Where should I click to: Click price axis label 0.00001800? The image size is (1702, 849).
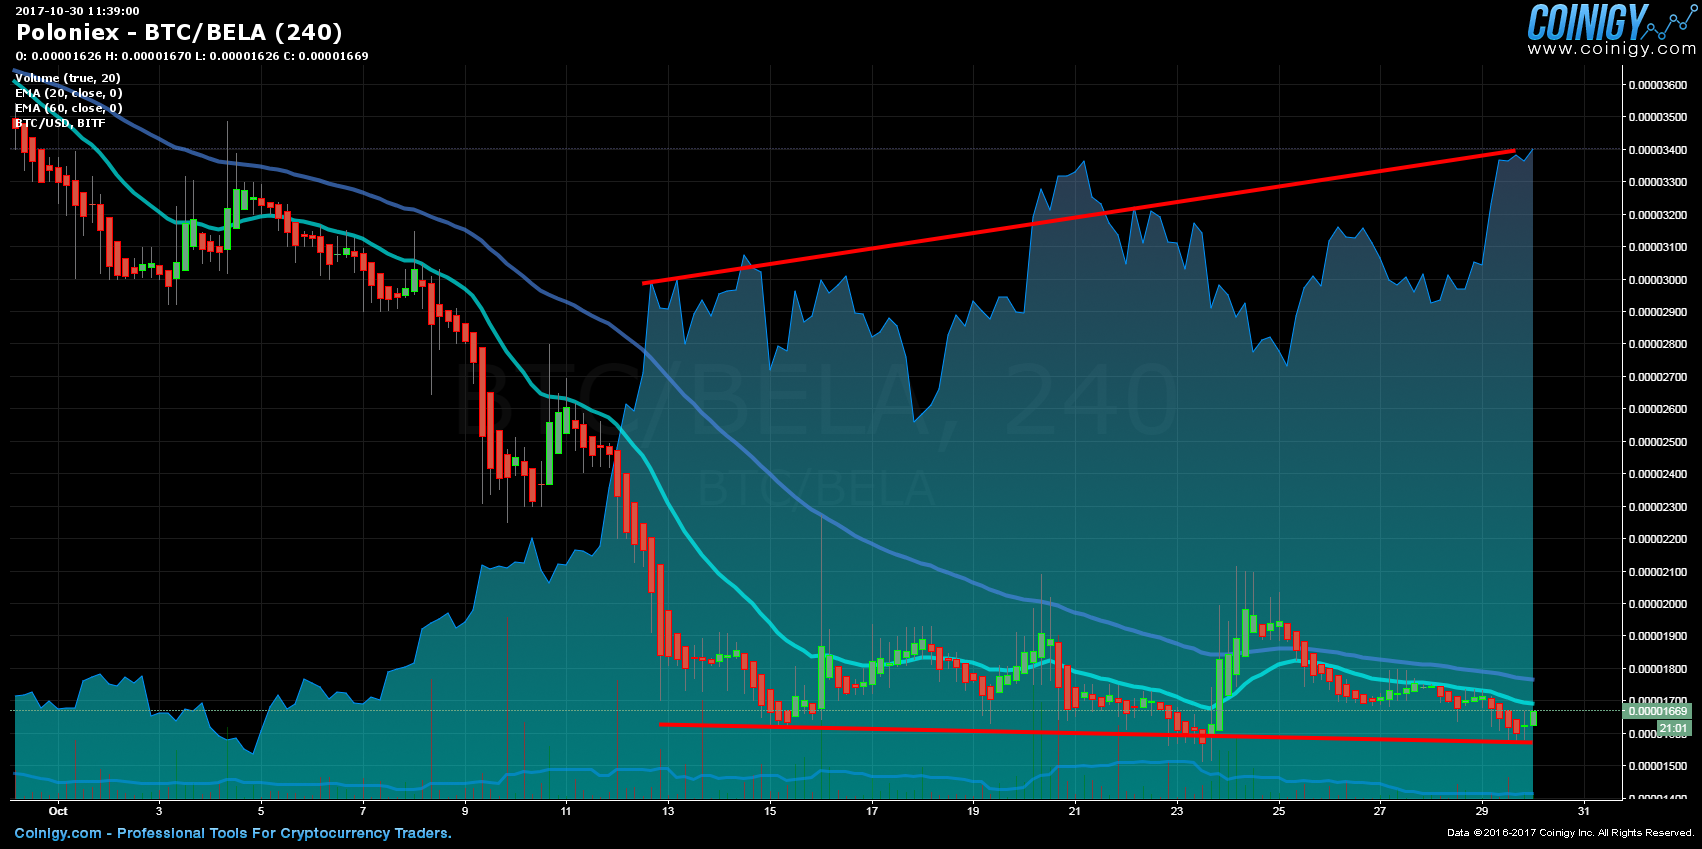pos(1658,669)
